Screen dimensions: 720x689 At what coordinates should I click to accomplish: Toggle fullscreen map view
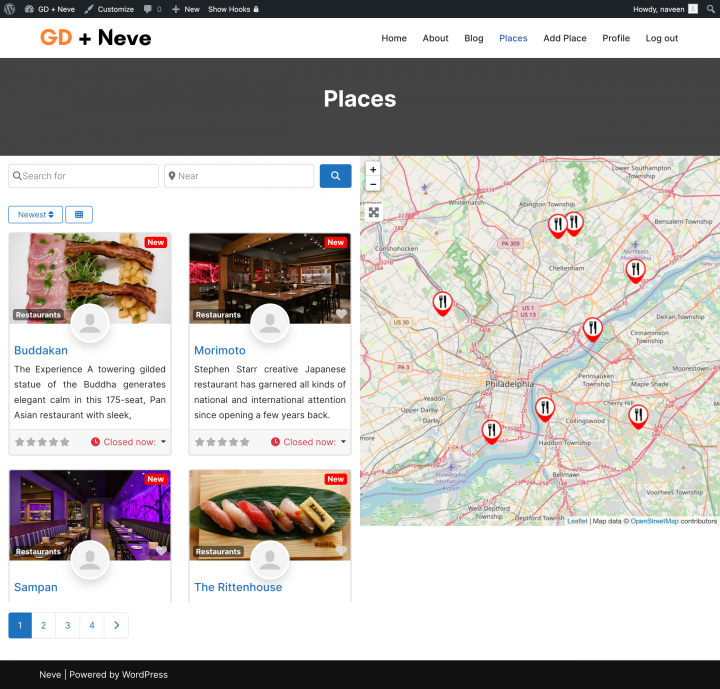click(374, 212)
